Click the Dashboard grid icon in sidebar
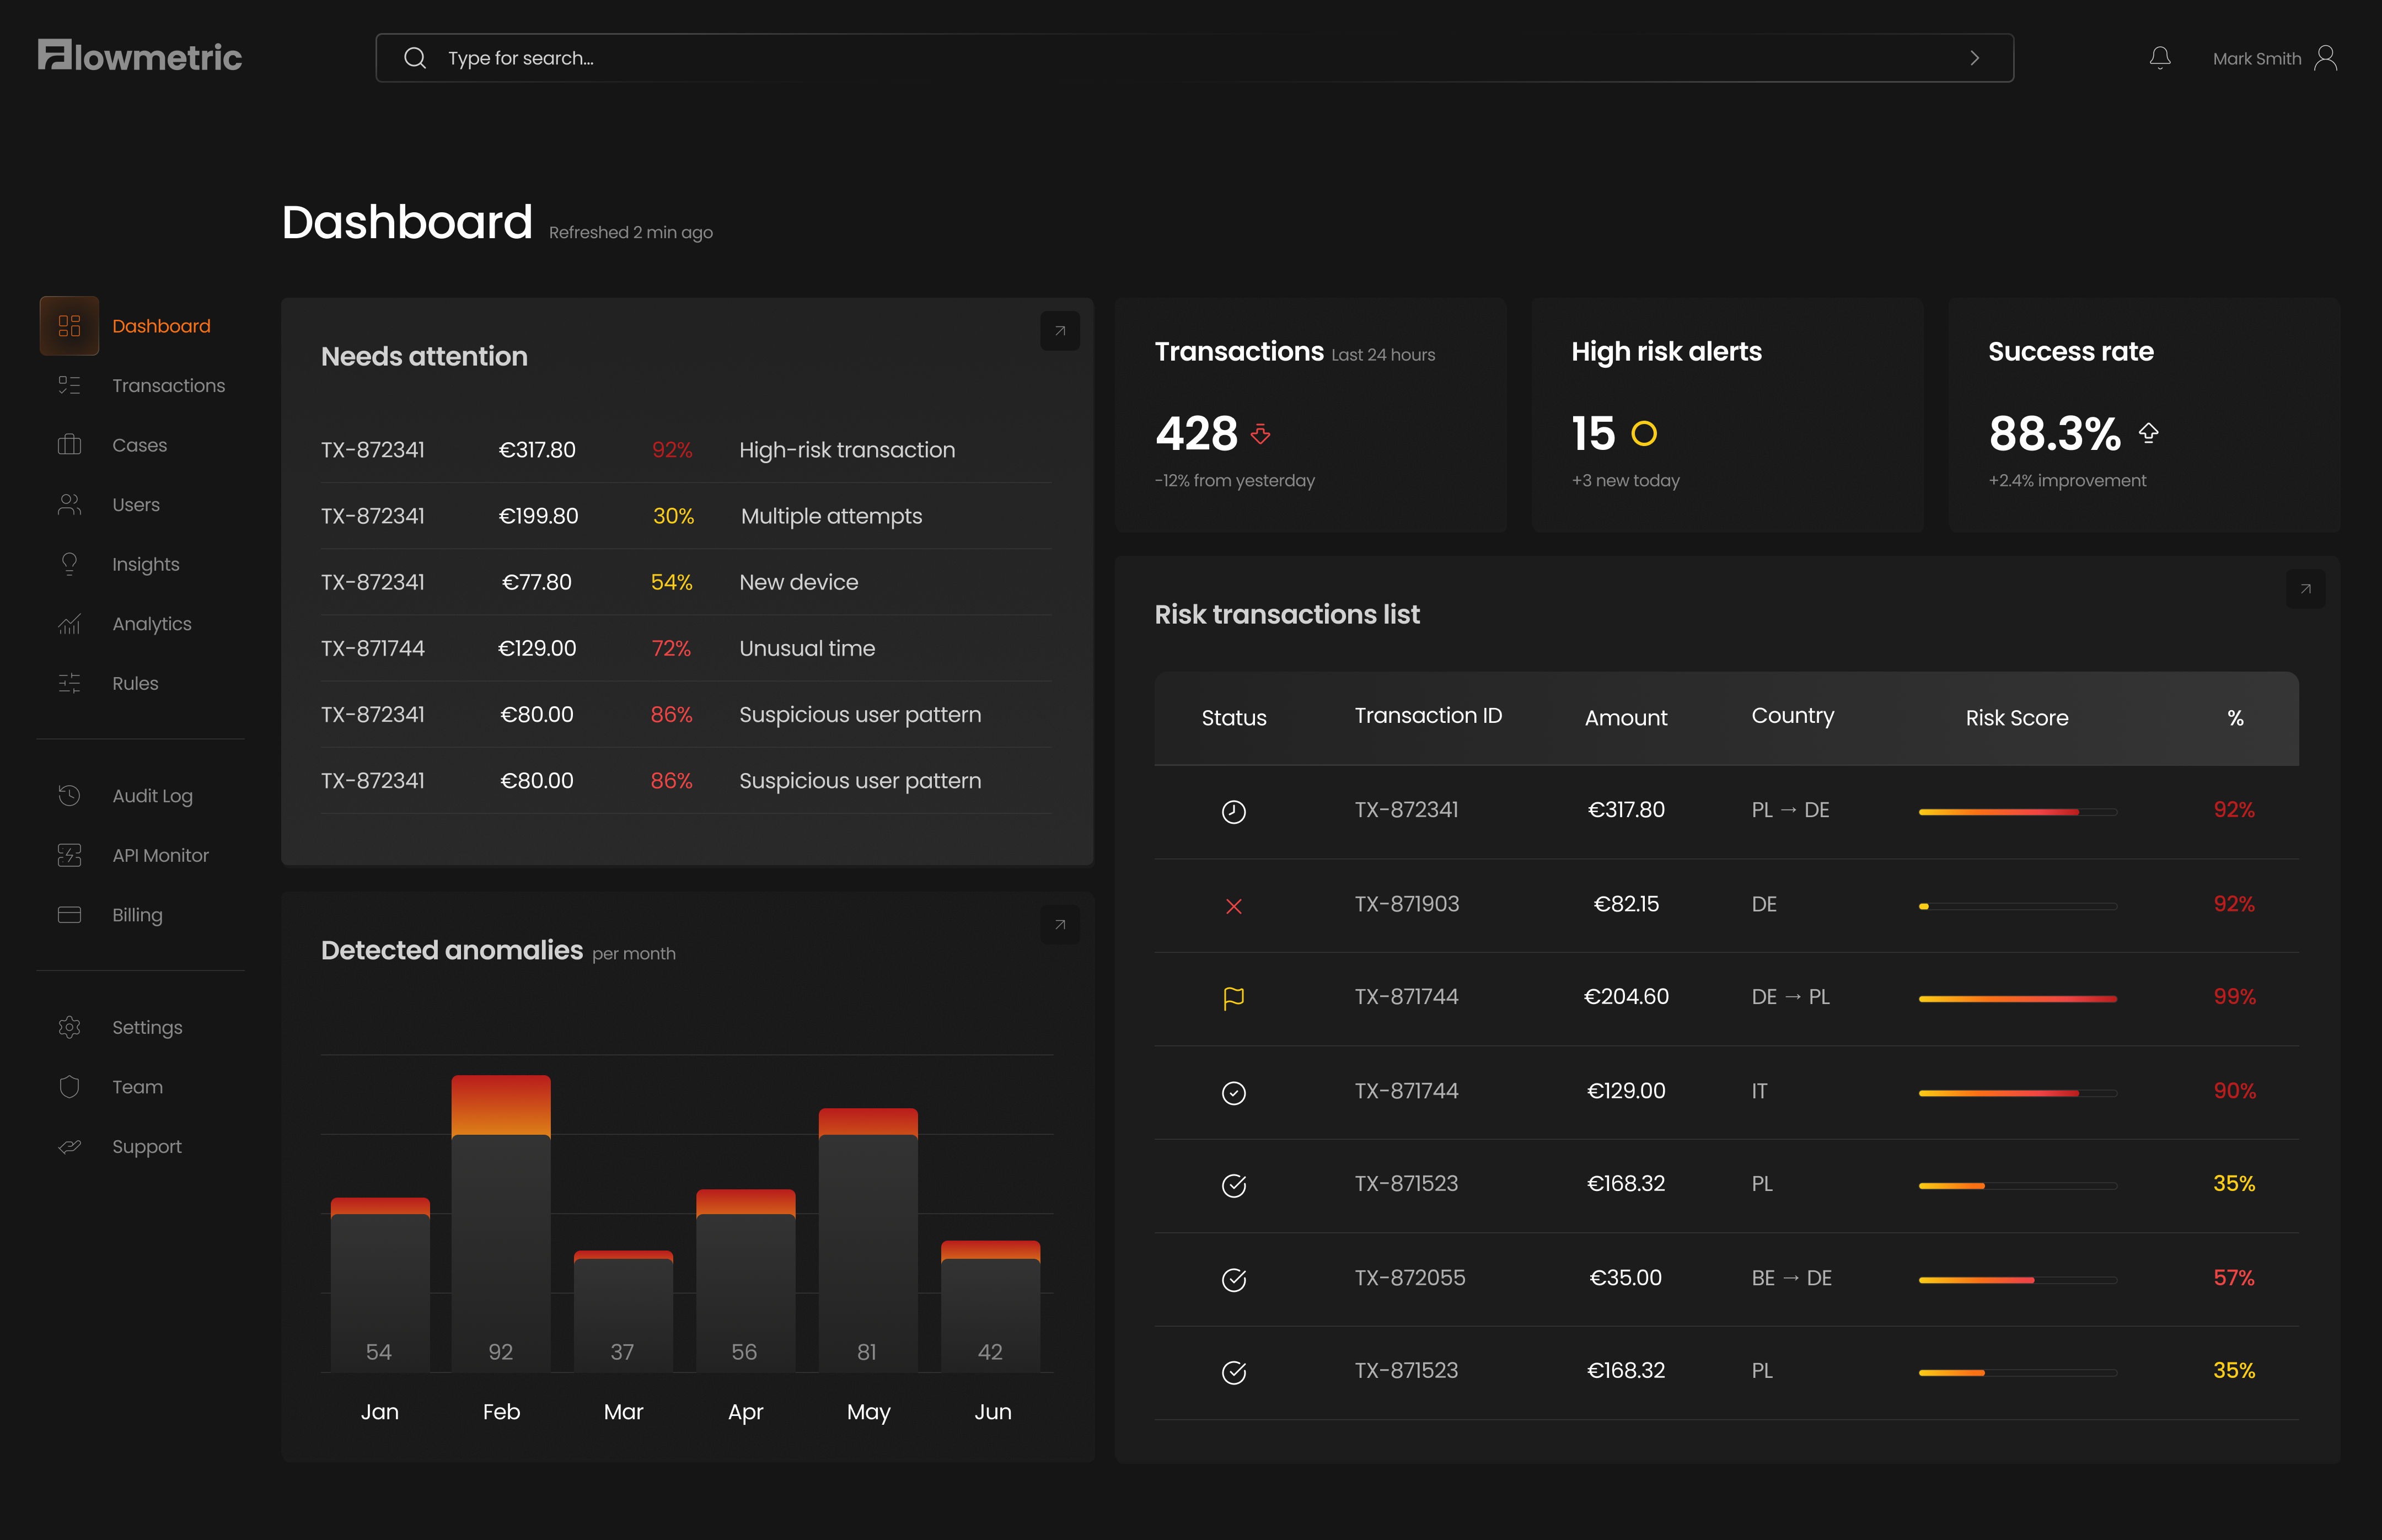This screenshot has height=1540, width=2382. [69, 326]
